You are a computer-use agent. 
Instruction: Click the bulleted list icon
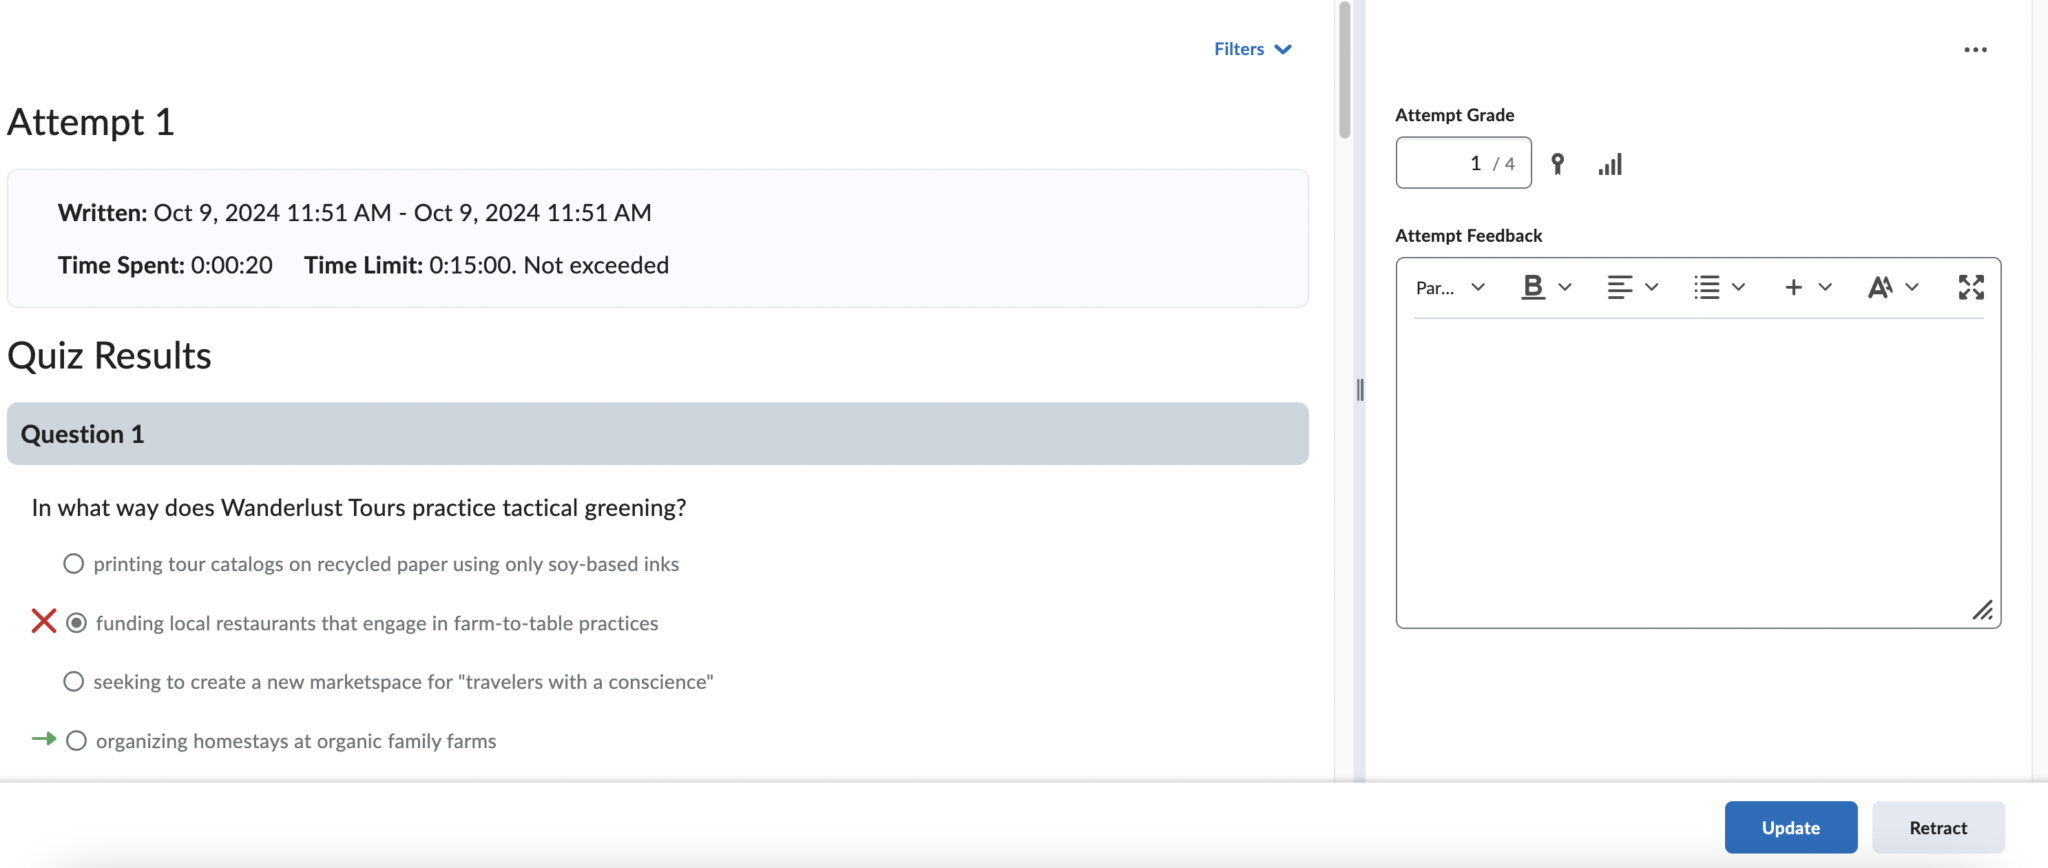(1706, 288)
